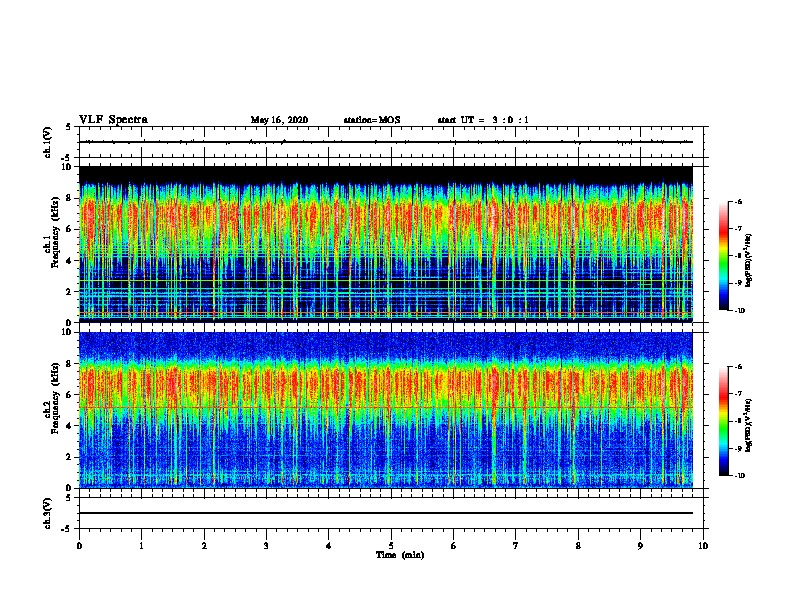This screenshot has width=792, height=612.
Task: Click the 'ch.3(V)' axis label
Action: 47,513
